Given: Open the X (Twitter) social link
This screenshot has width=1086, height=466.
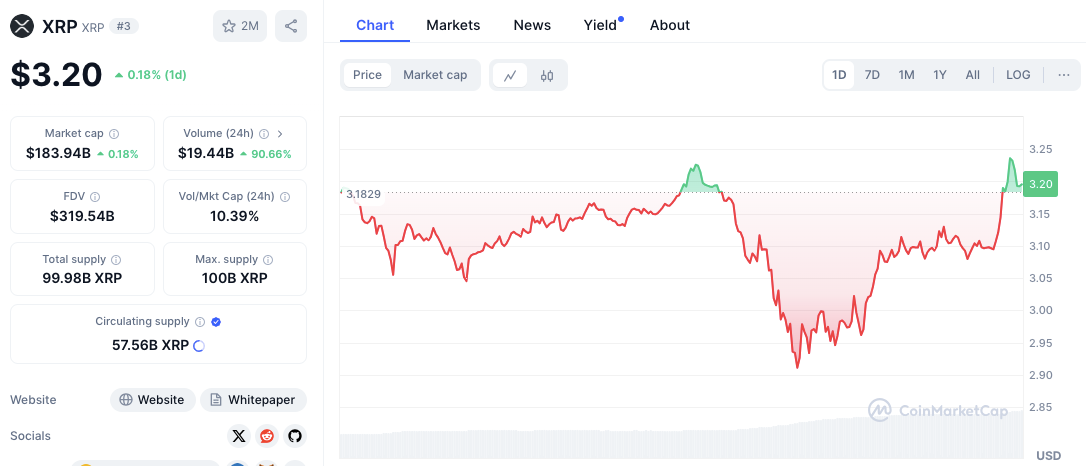Looking at the screenshot, I should [238, 436].
